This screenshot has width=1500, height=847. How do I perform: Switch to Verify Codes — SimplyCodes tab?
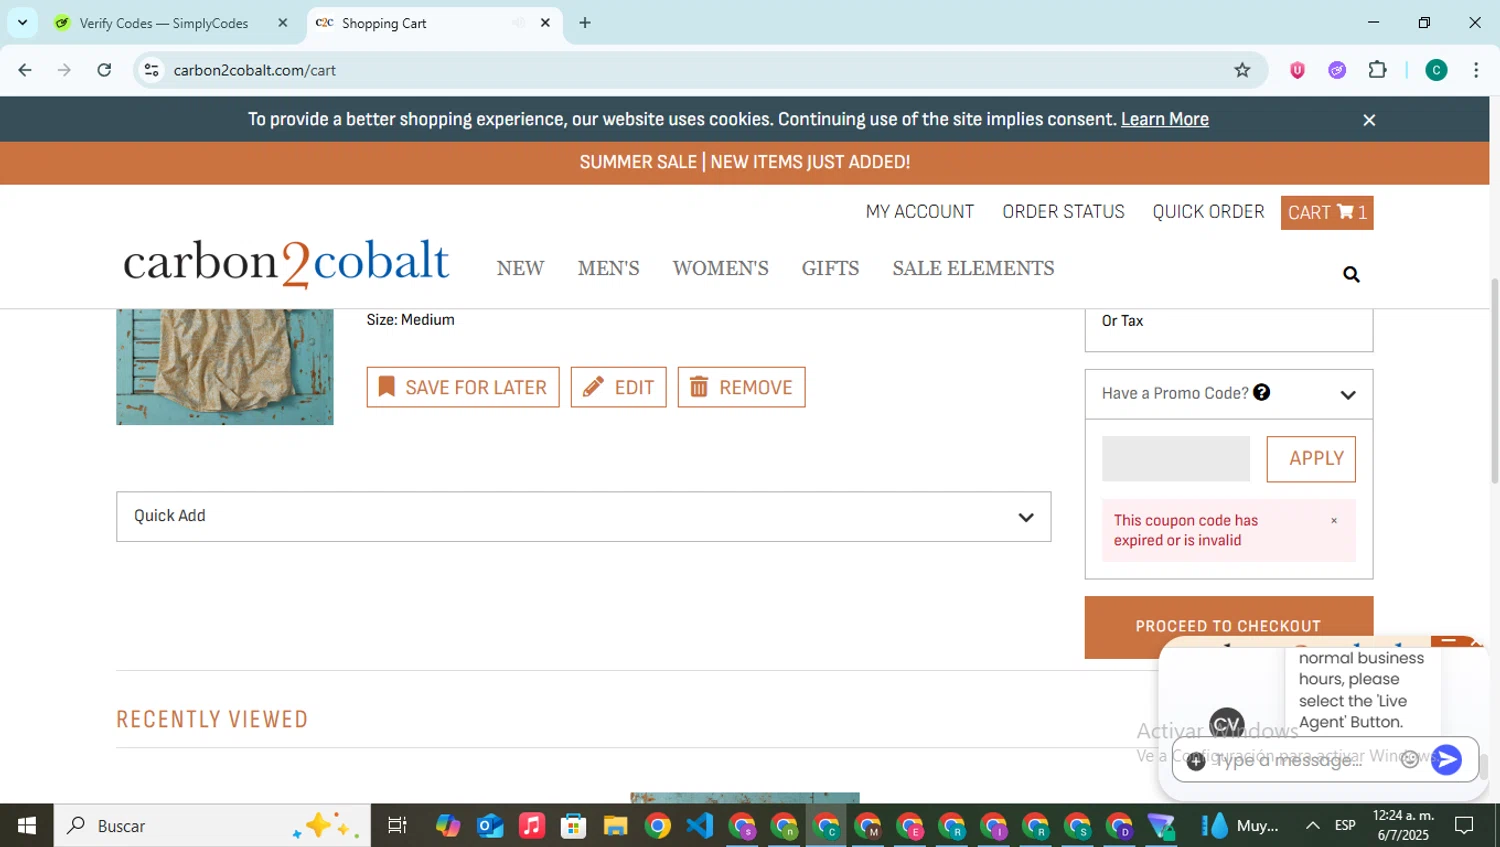click(164, 23)
